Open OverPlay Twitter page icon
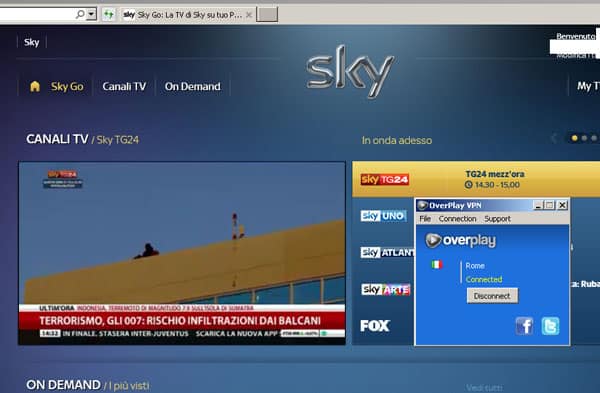The image size is (600, 393). 550,326
